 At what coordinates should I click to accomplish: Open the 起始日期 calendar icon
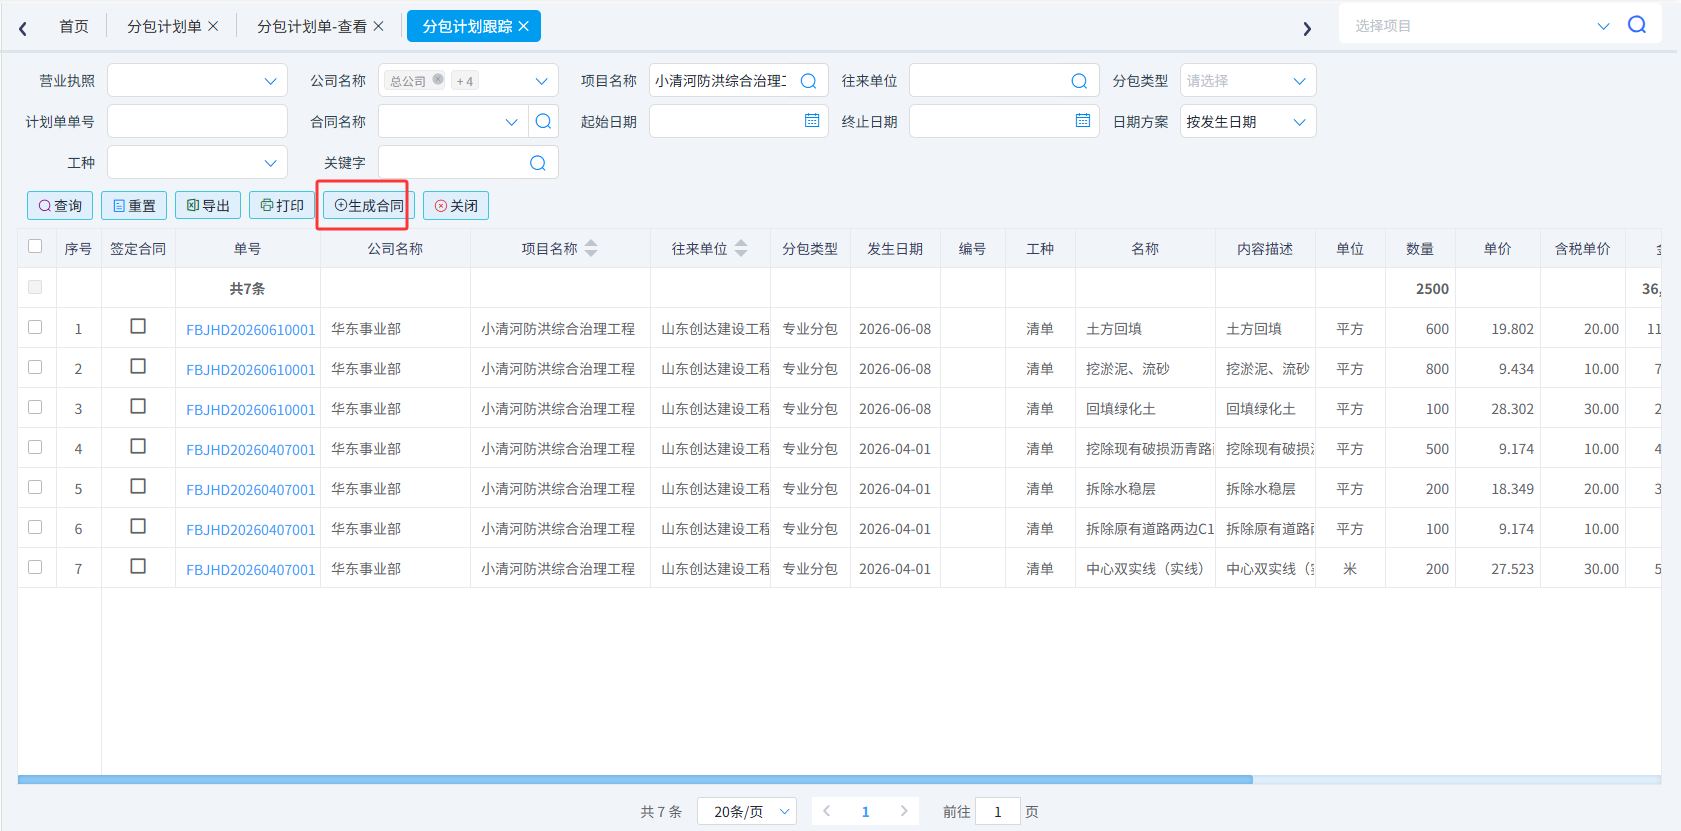tap(812, 121)
